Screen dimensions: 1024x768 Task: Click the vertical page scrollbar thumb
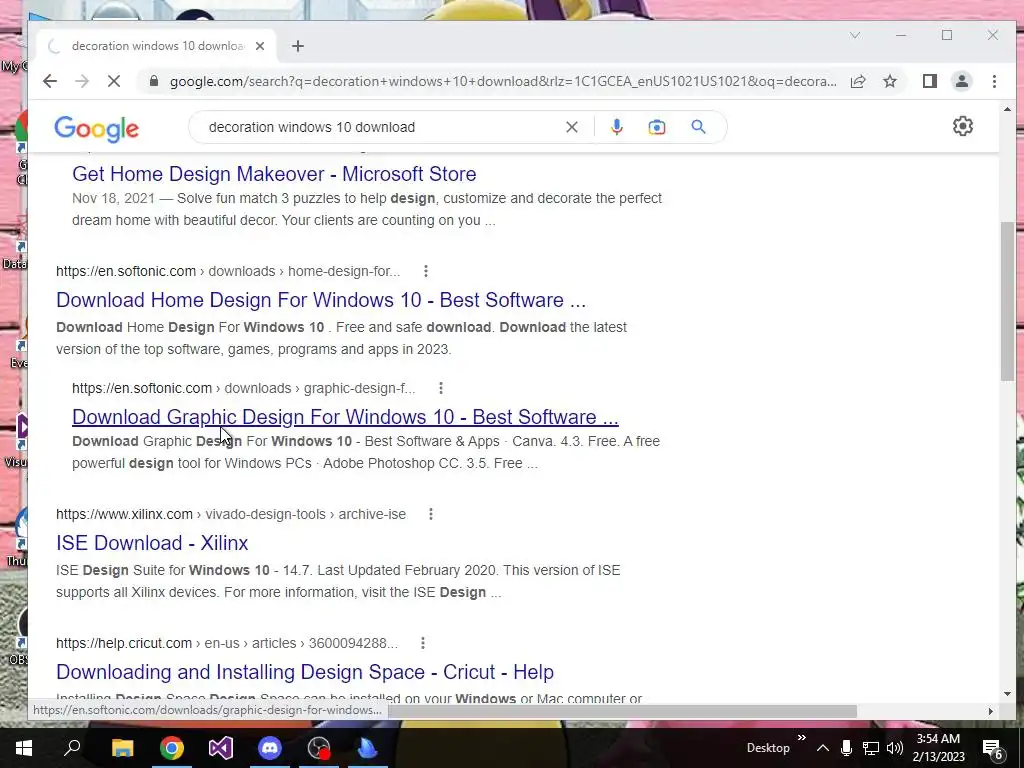(x=1007, y=300)
